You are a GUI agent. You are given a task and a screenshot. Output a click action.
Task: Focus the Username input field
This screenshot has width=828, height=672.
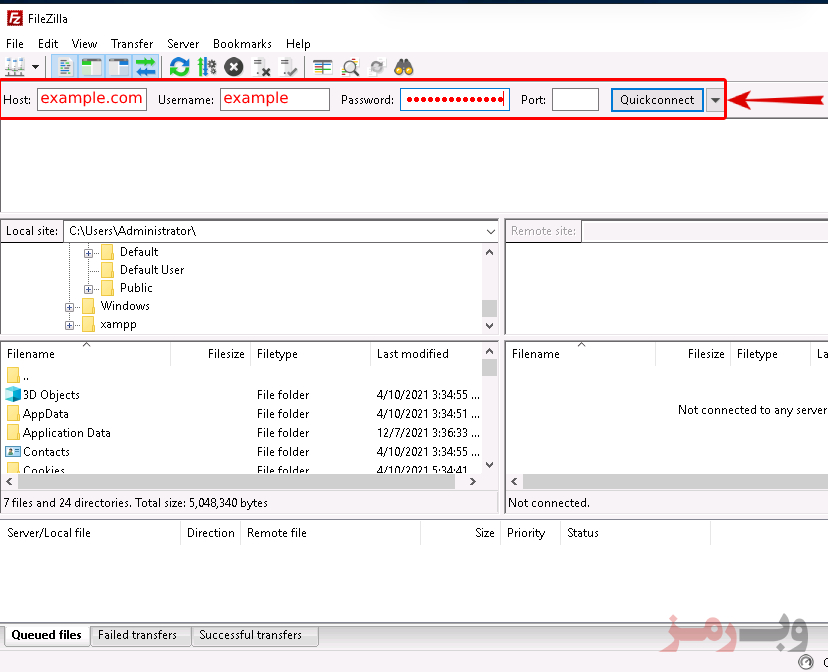point(275,99)
